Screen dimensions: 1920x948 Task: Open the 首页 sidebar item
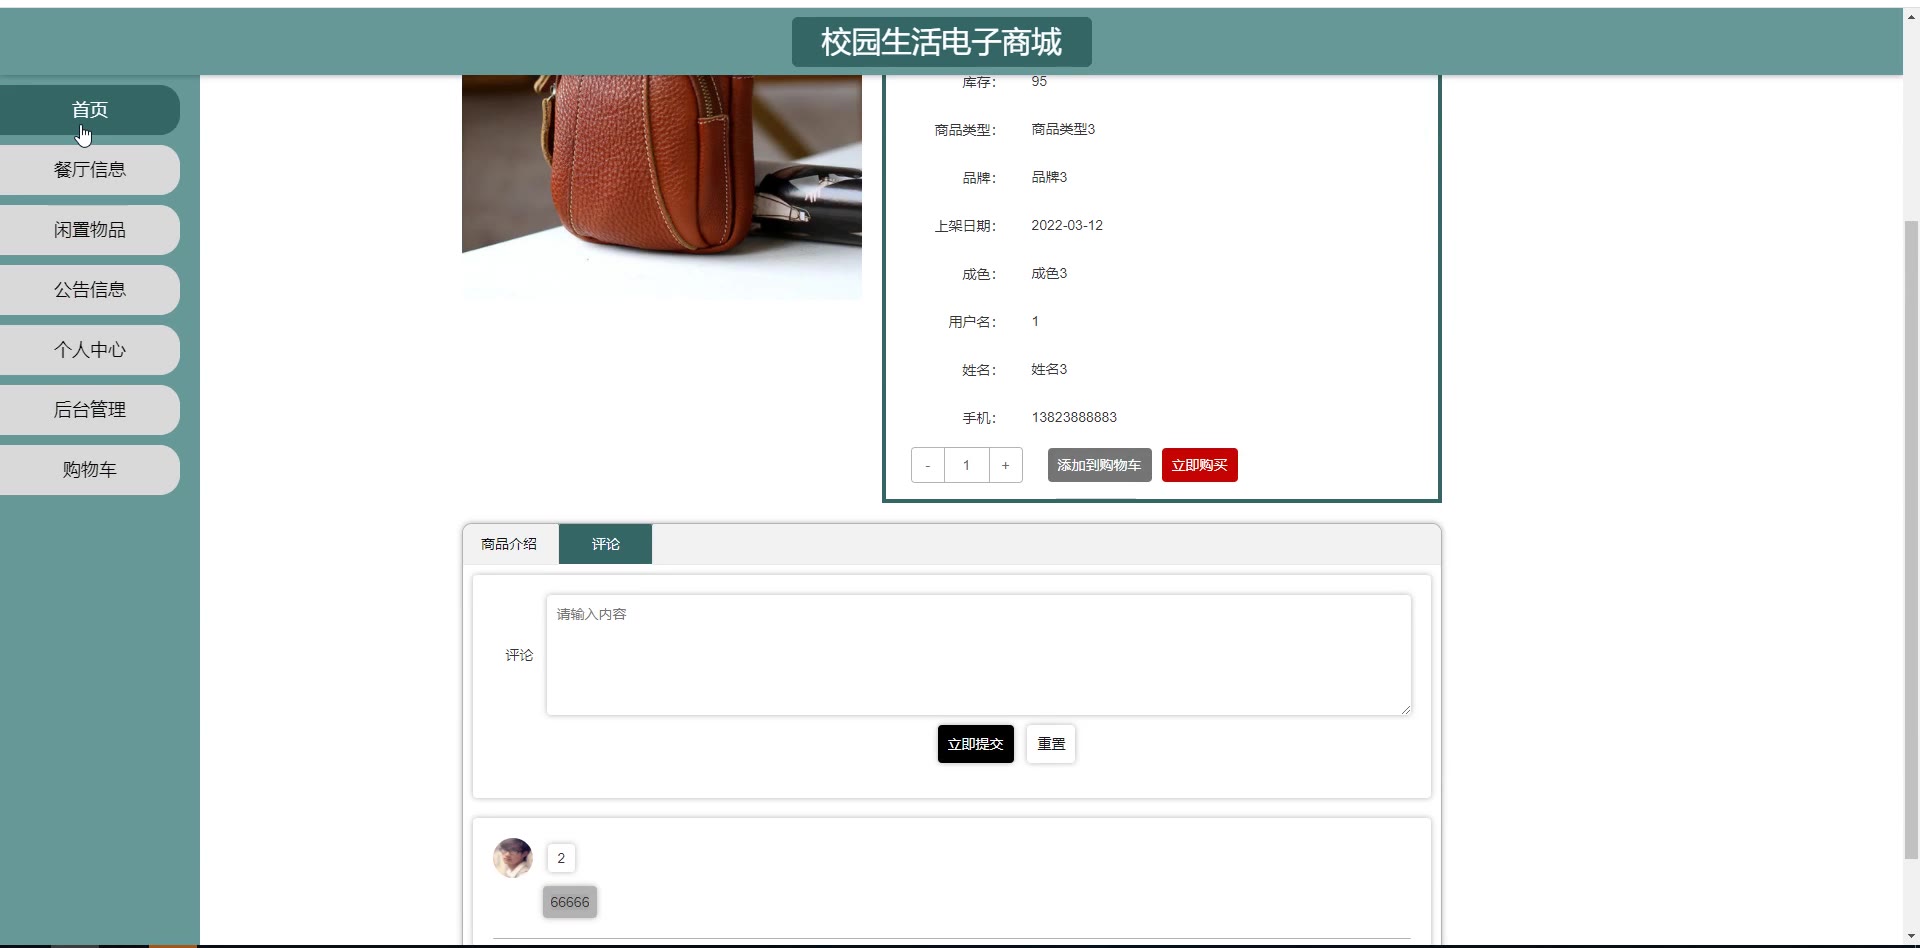[x=90, y=110]
